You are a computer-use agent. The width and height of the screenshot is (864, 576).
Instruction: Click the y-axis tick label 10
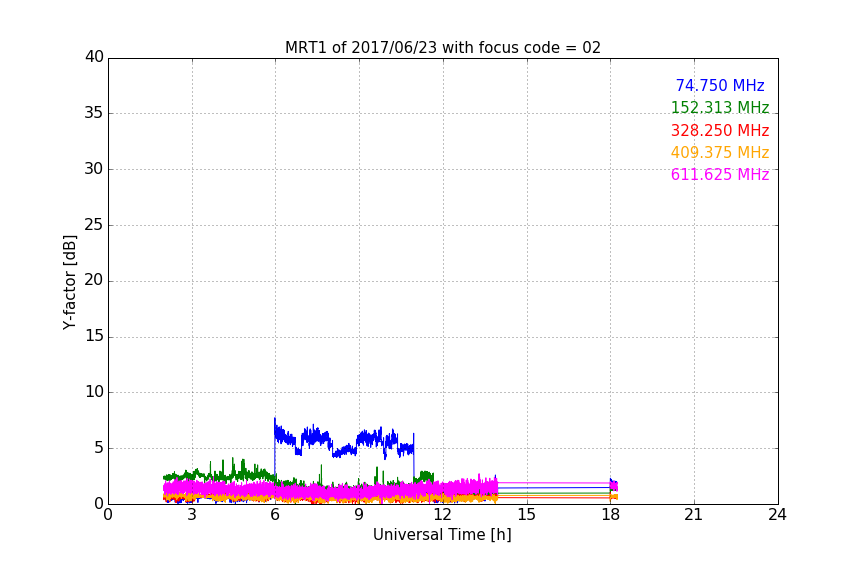[x=94, y=392]
